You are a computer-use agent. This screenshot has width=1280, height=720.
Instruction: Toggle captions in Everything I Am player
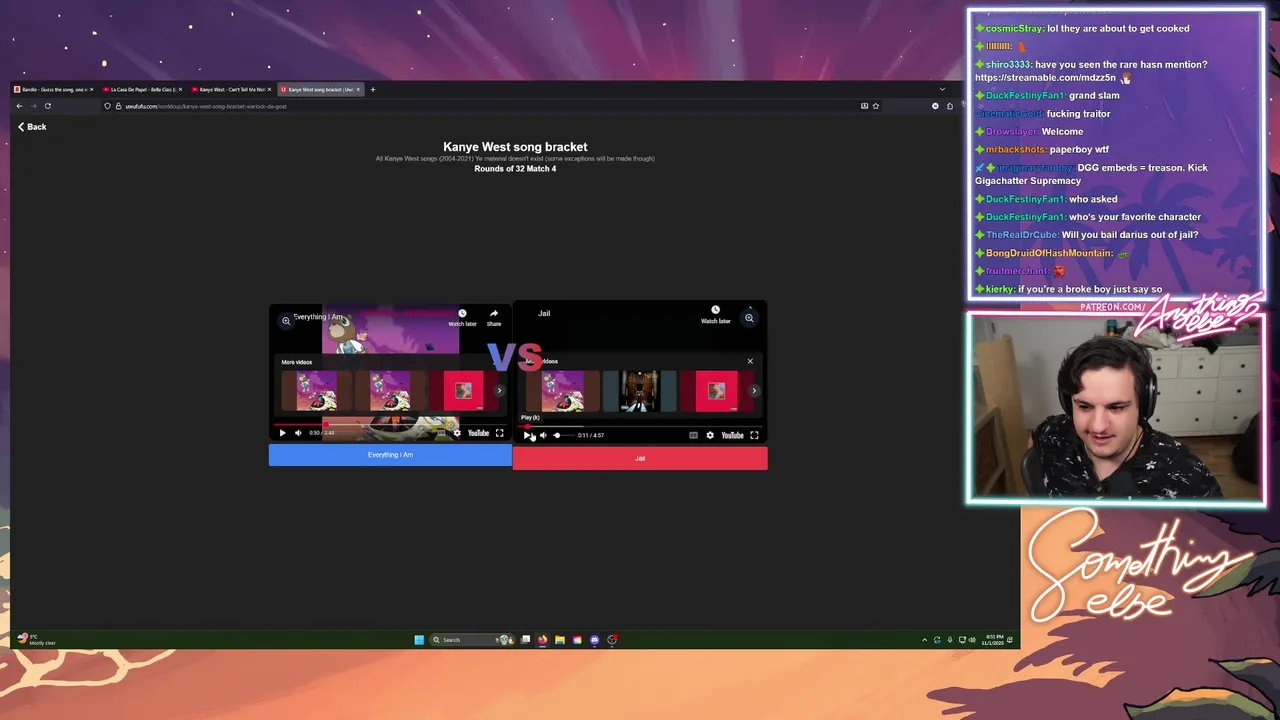pos(441,433)
